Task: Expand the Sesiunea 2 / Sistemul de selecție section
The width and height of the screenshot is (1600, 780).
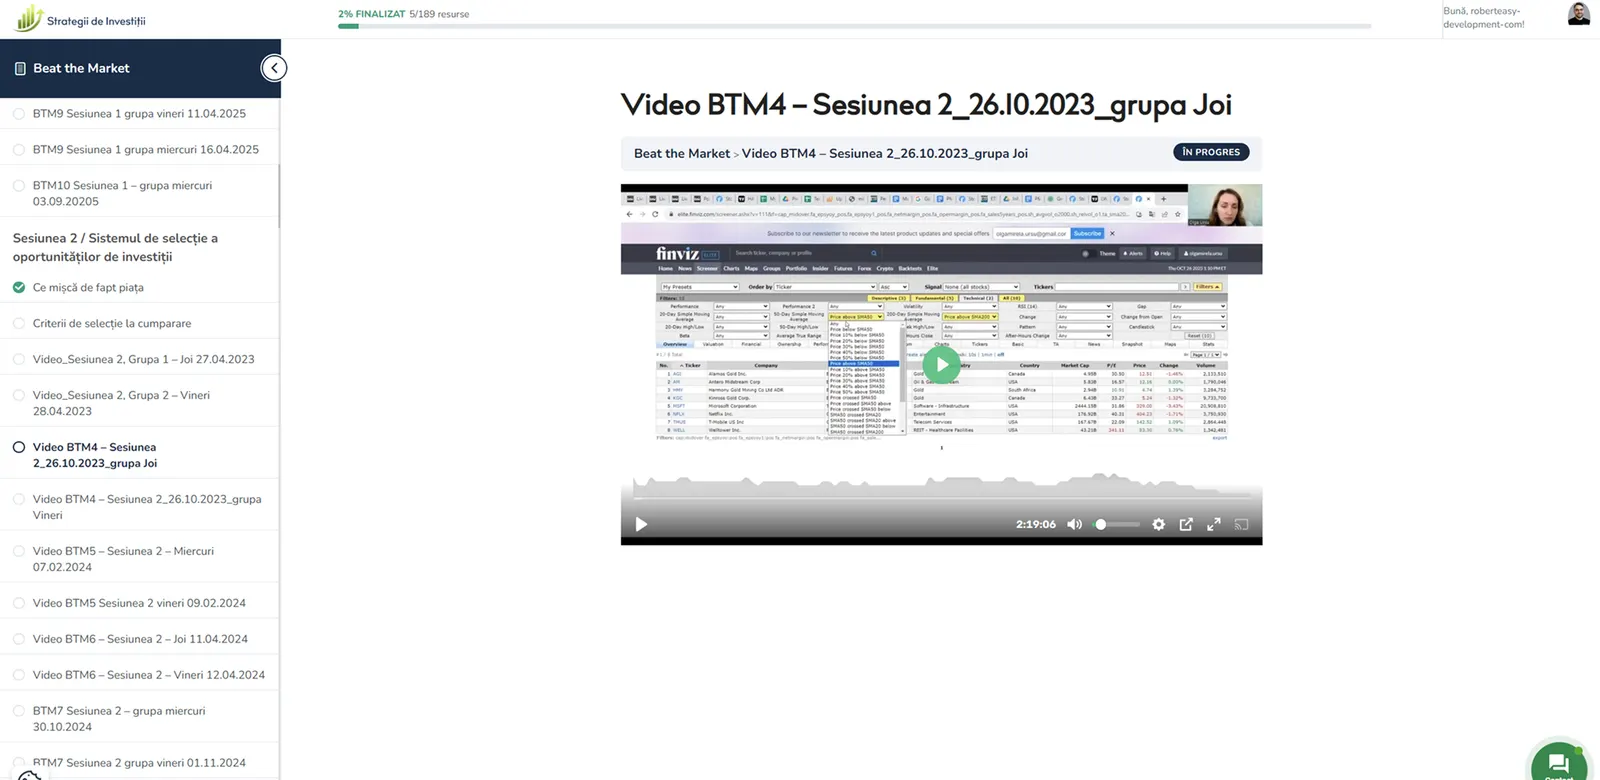Action: (115, 247)
